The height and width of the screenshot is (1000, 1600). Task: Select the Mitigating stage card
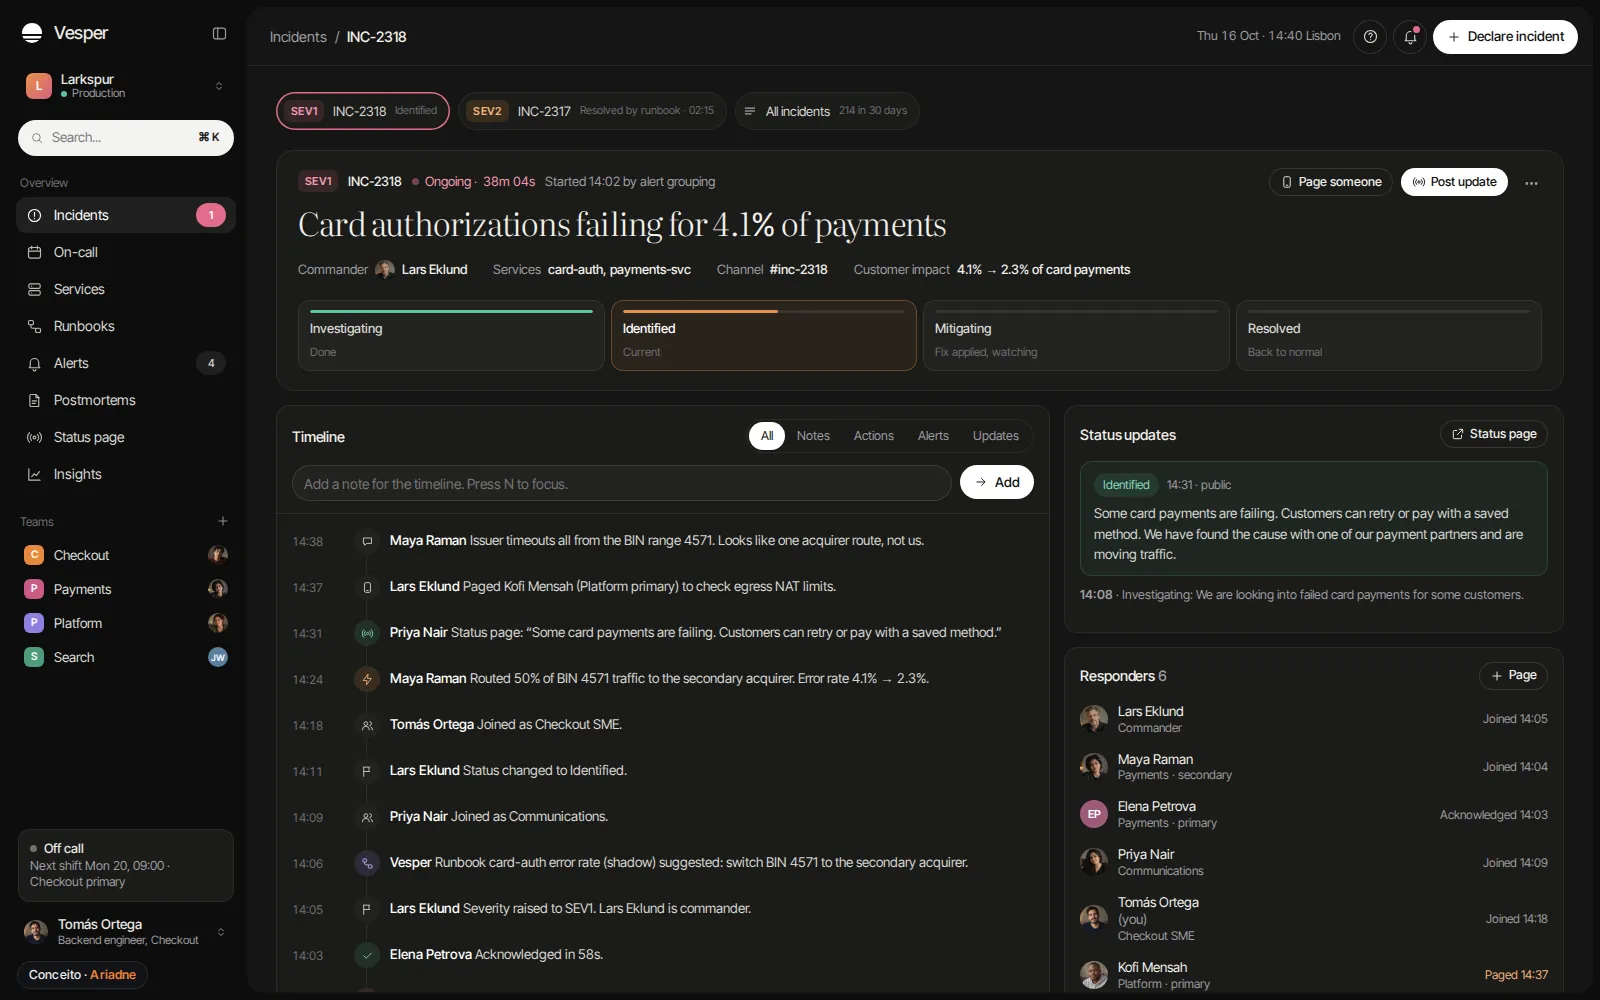point(1076,336)
